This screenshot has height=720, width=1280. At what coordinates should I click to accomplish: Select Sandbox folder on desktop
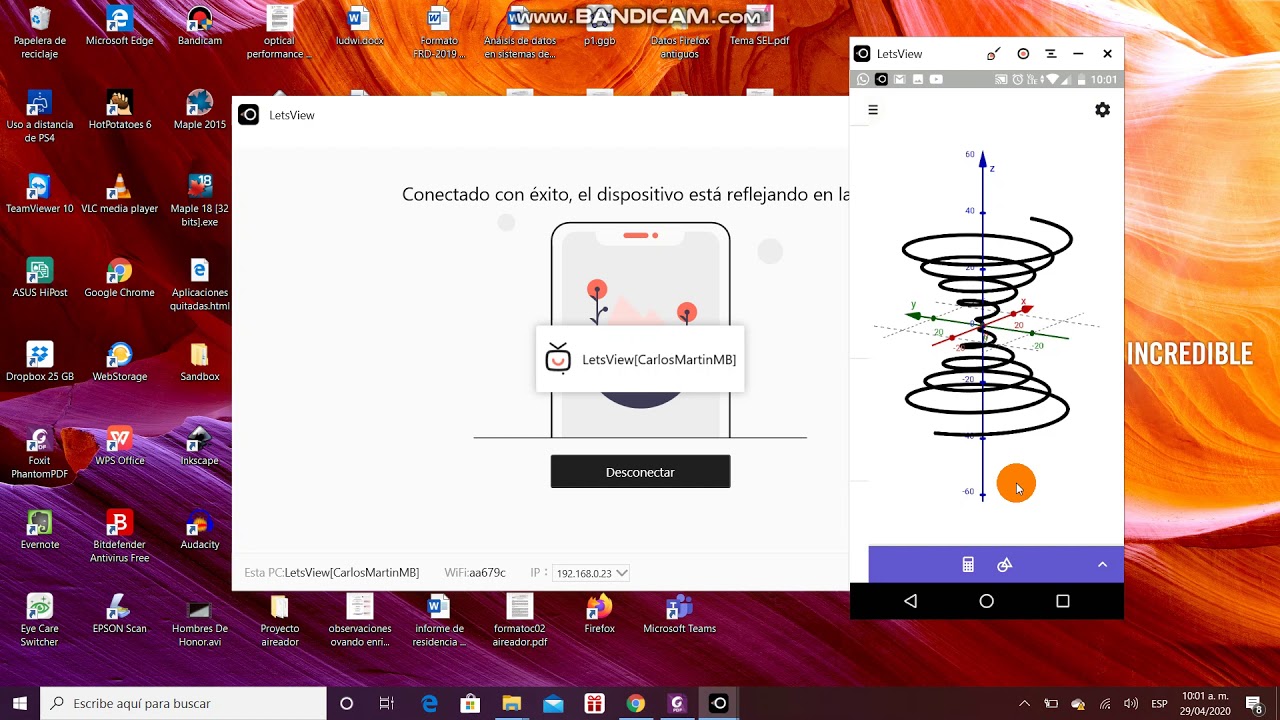[200, 362]
